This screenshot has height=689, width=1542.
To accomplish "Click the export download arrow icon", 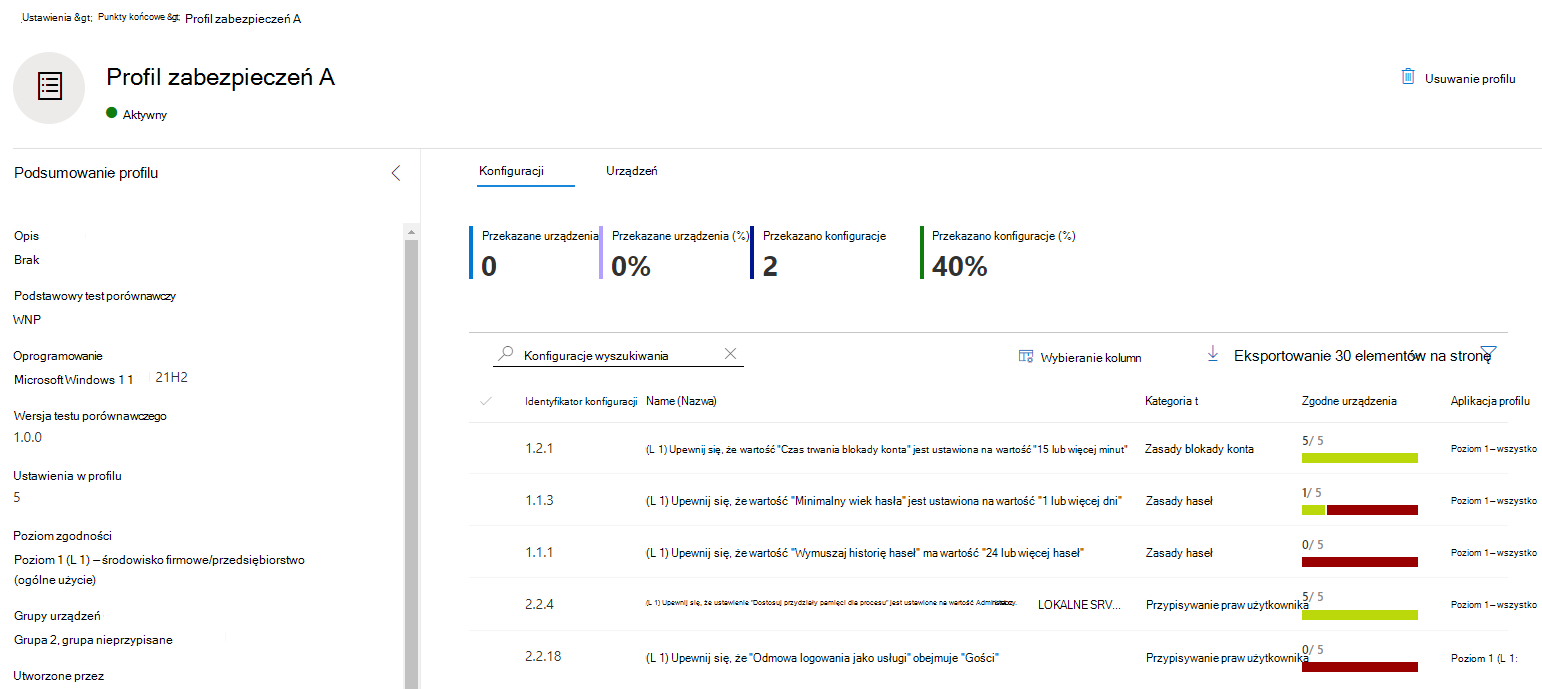I will tap(1213, 354).
